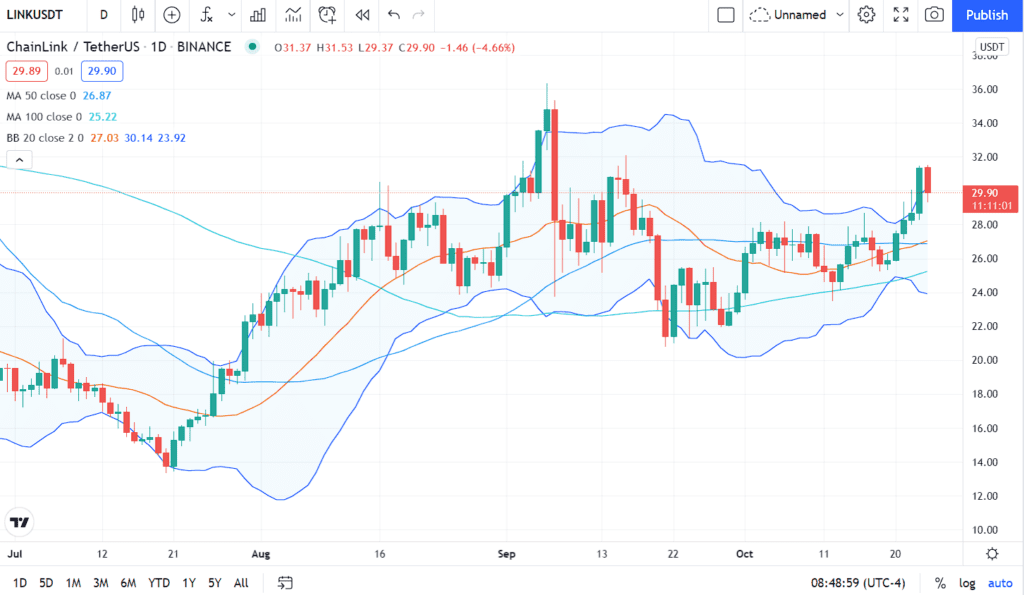Select the 1Y time range
The image size is (1024, 595).
coord(189,583)
